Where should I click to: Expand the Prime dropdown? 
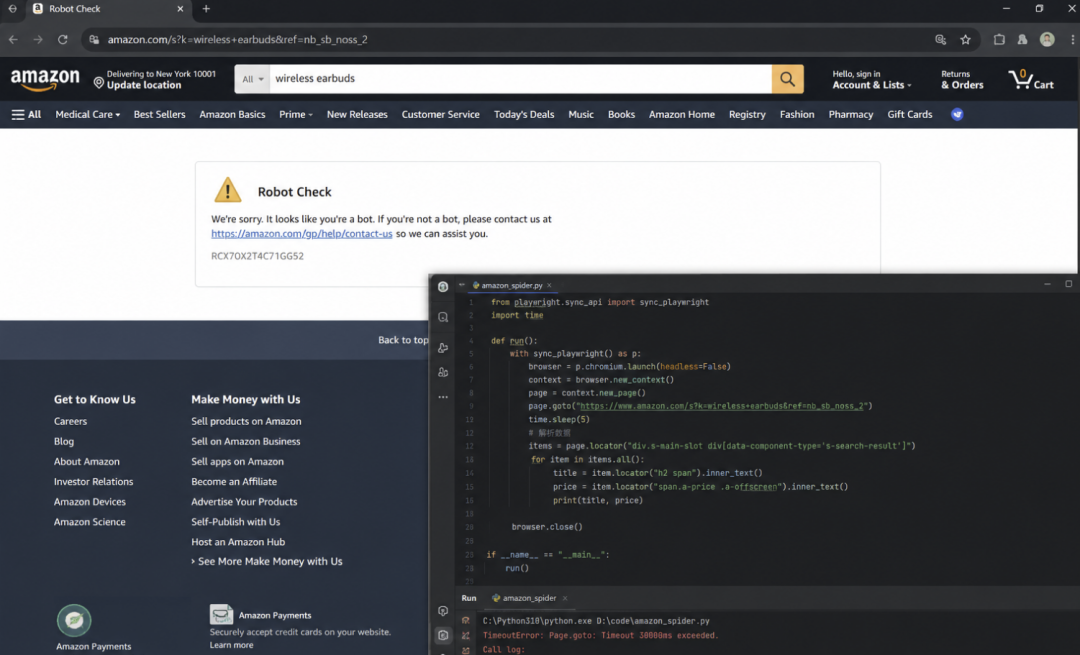(x=295, y=114)
